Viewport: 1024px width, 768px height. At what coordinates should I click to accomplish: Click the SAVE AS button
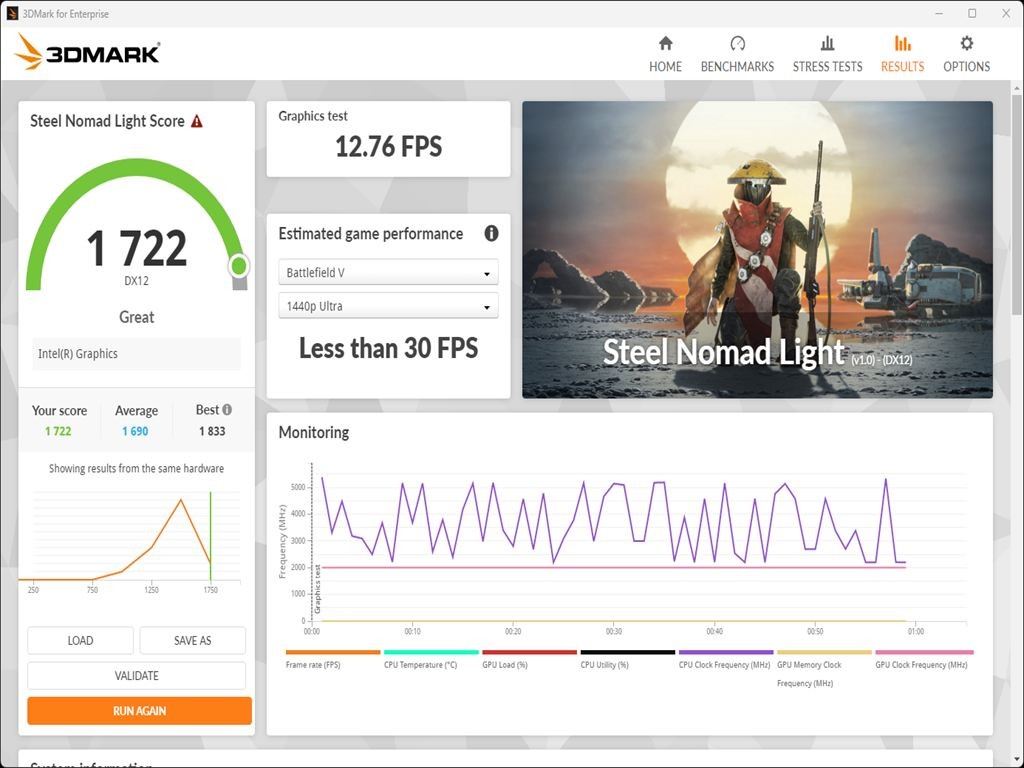pos(193,641)
